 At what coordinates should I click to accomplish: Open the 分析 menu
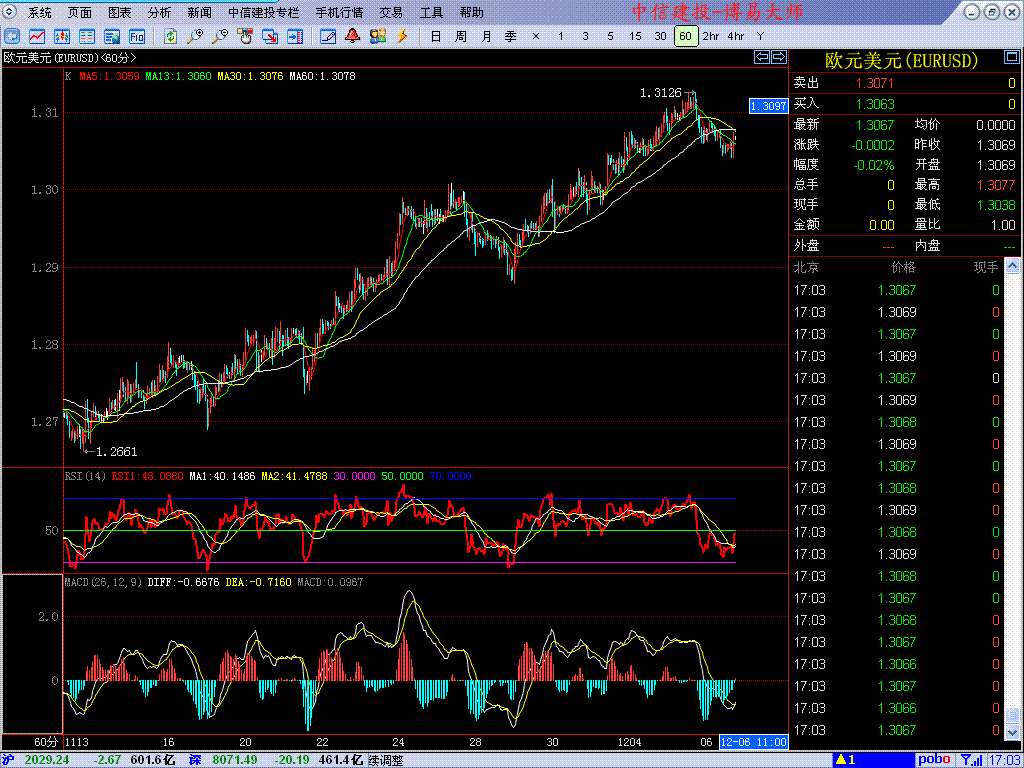pos(159,12)
